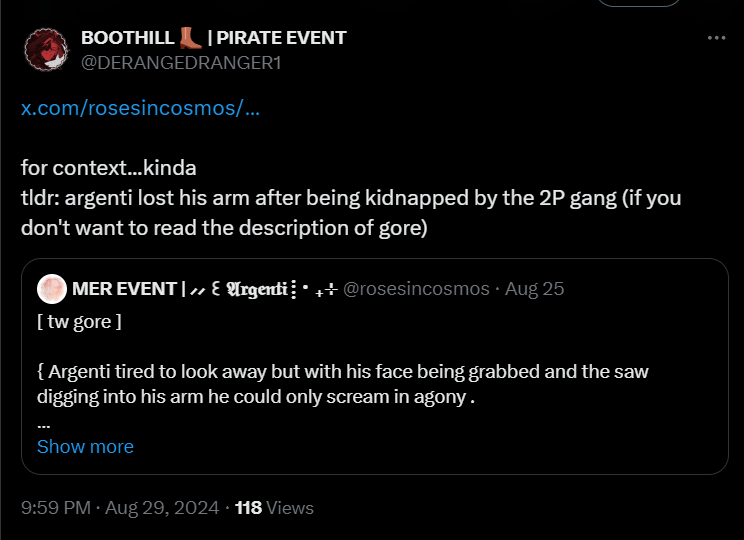Open the 9:59 PM timestamp link

[55, 508]
